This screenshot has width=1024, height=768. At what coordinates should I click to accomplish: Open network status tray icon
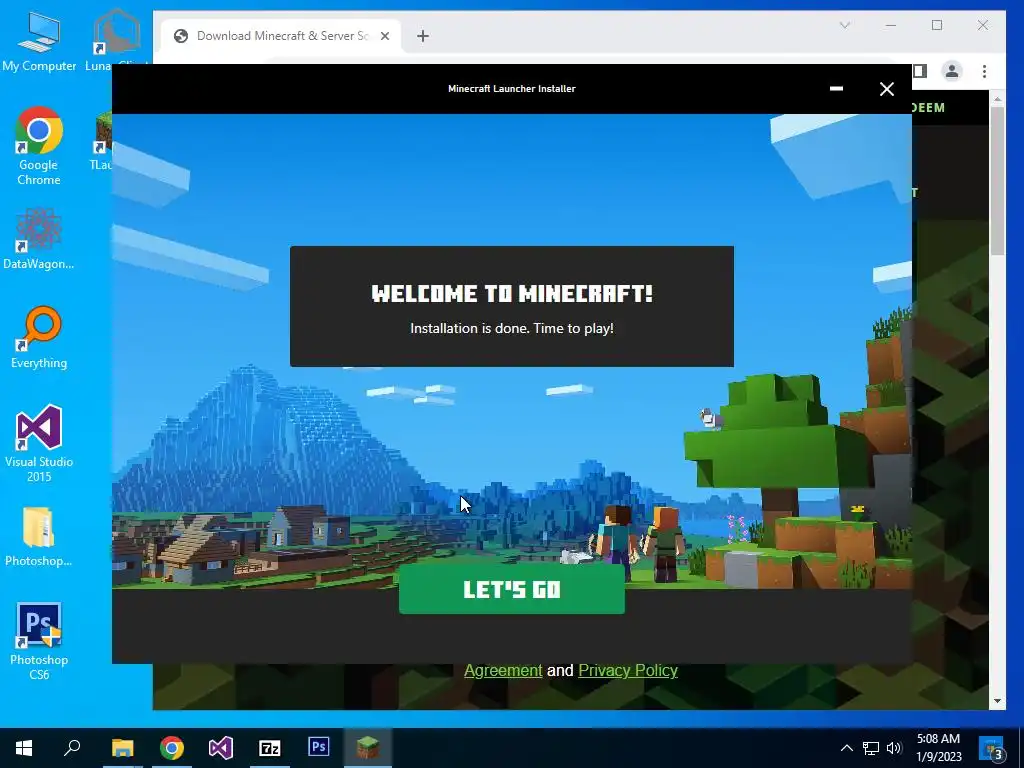click(871, 748)
